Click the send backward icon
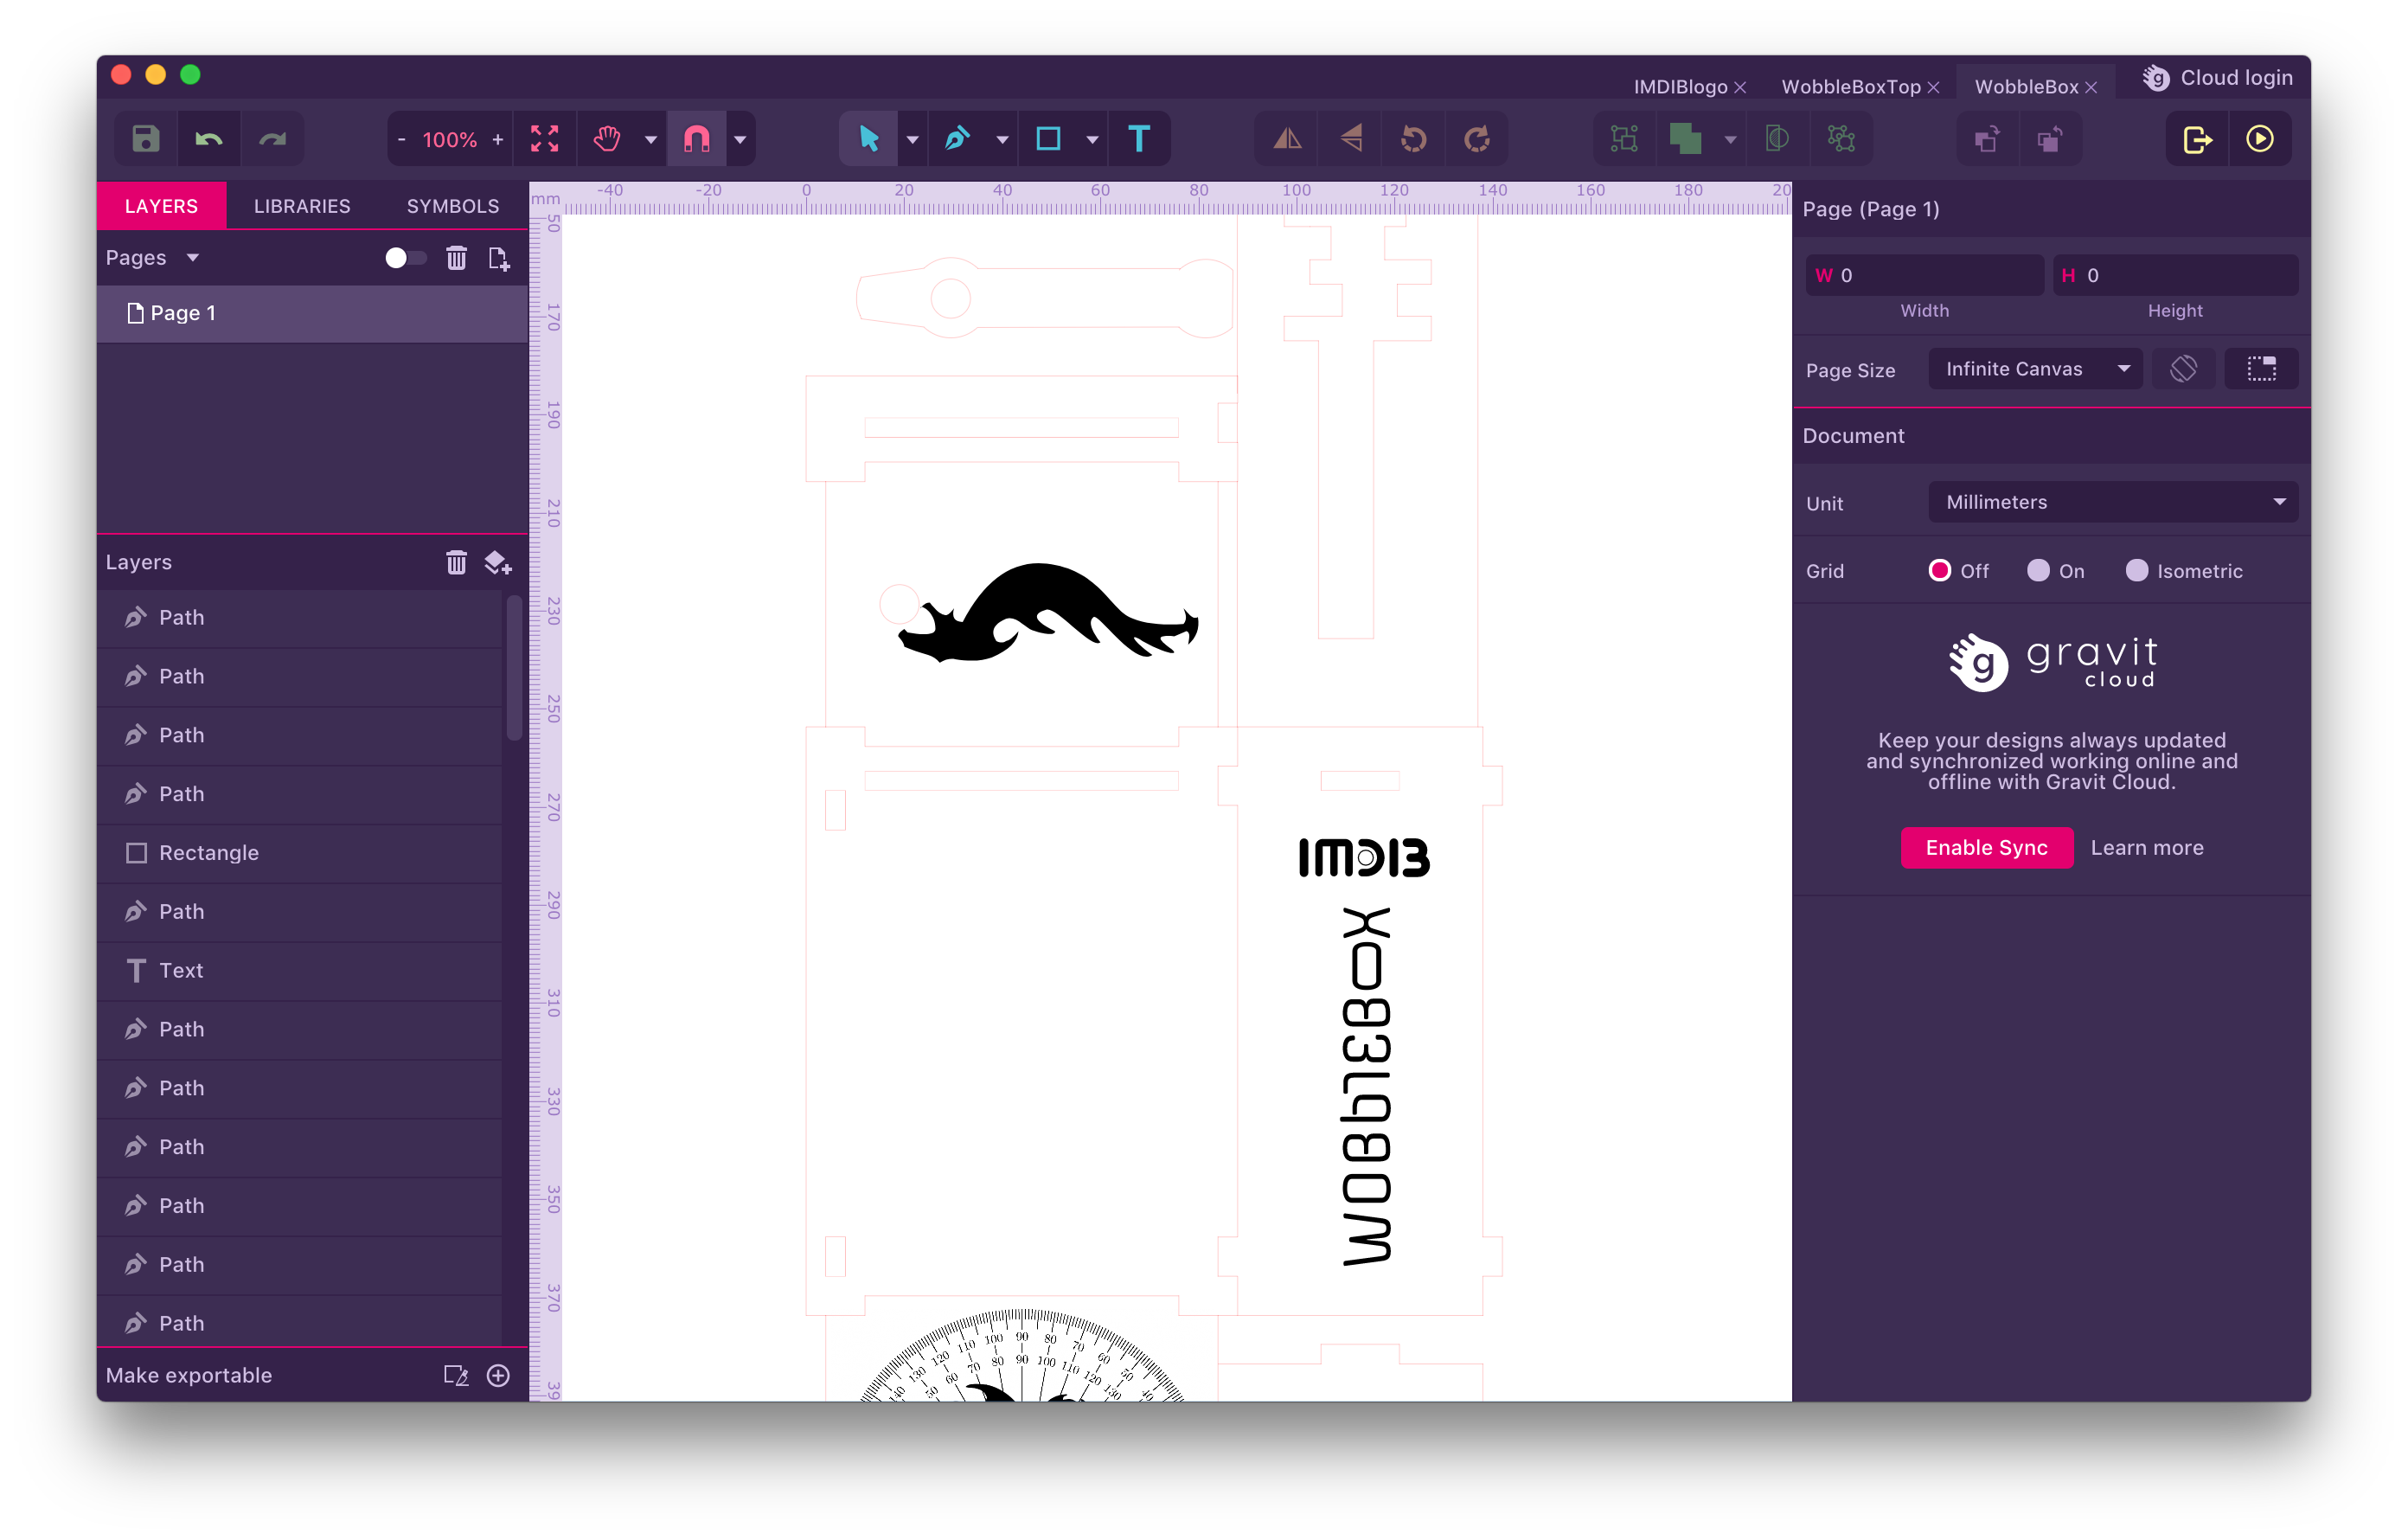Image resolution: width=2408 pixels, height=1540 pixels. pyautogui.click(x=2049, y=139)
